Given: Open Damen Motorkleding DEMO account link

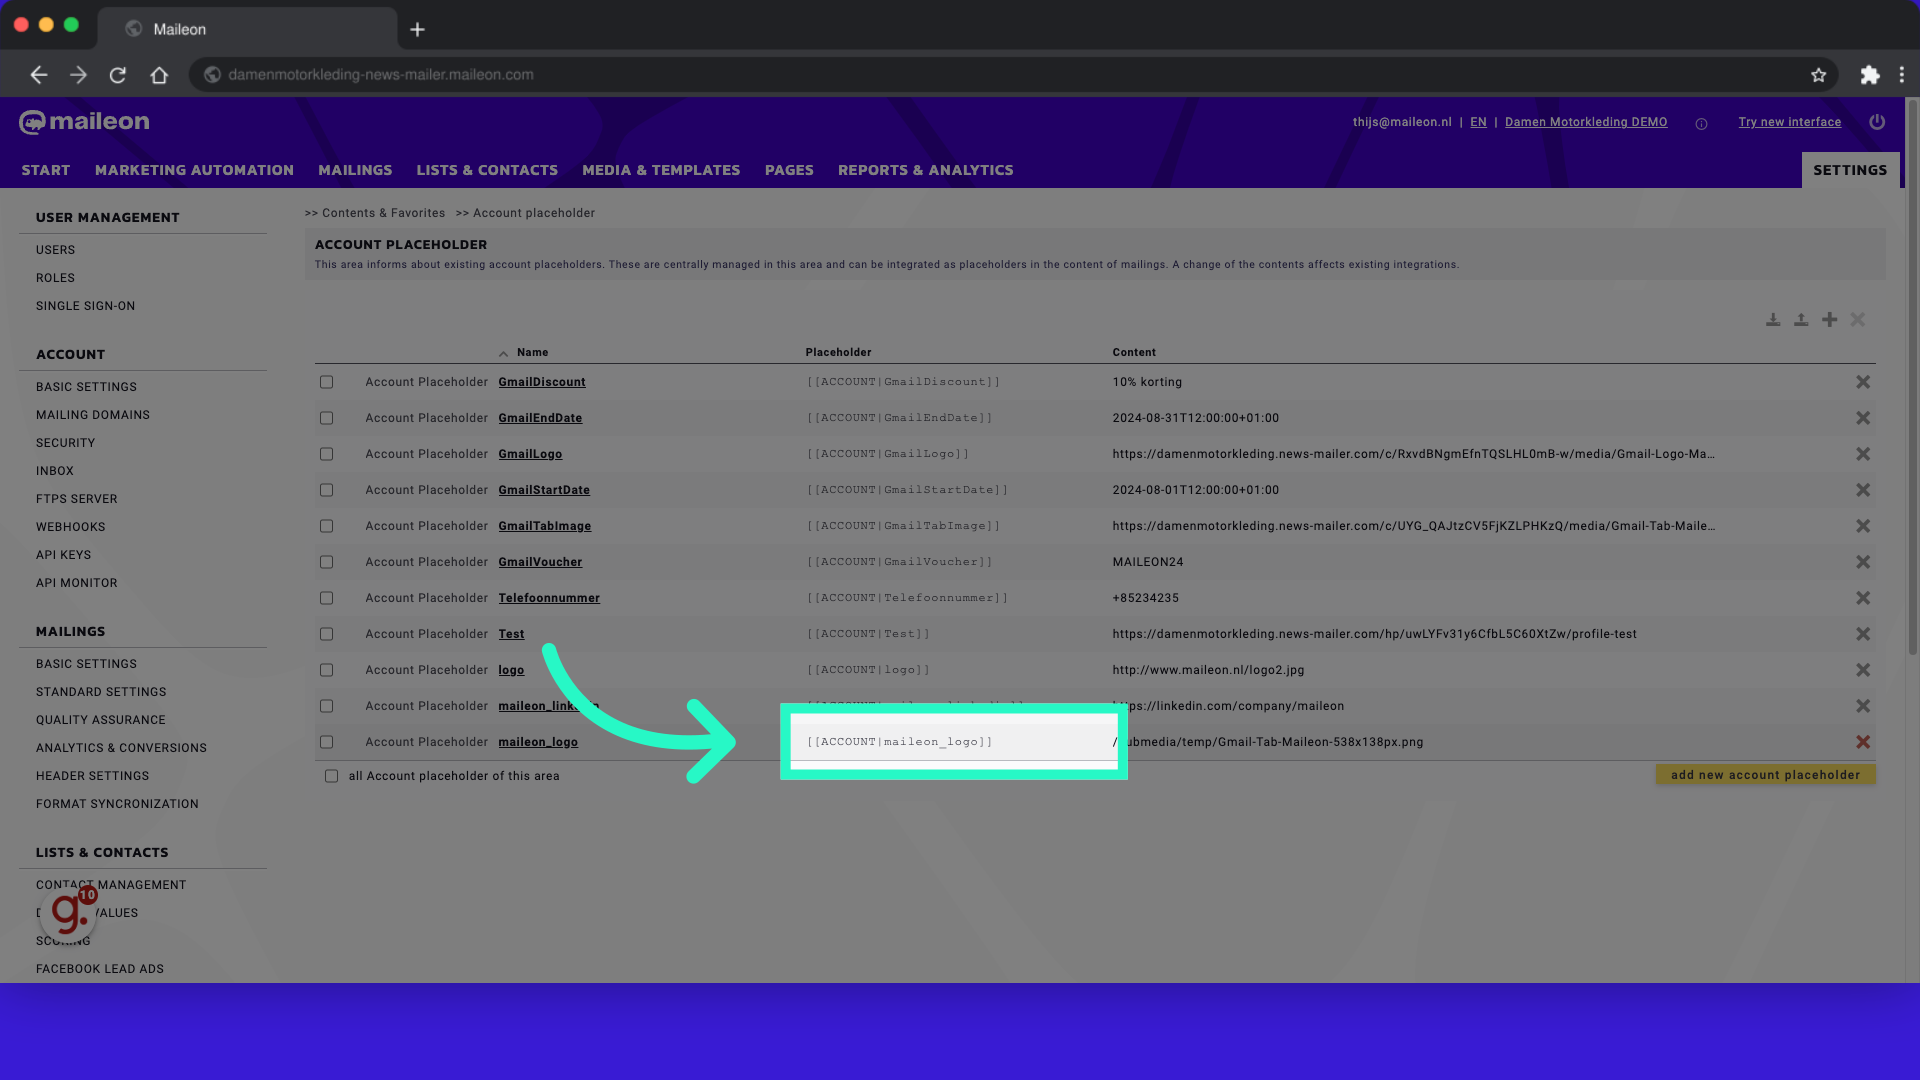Looking at the screenshot, I should [x=1586, y=122].
